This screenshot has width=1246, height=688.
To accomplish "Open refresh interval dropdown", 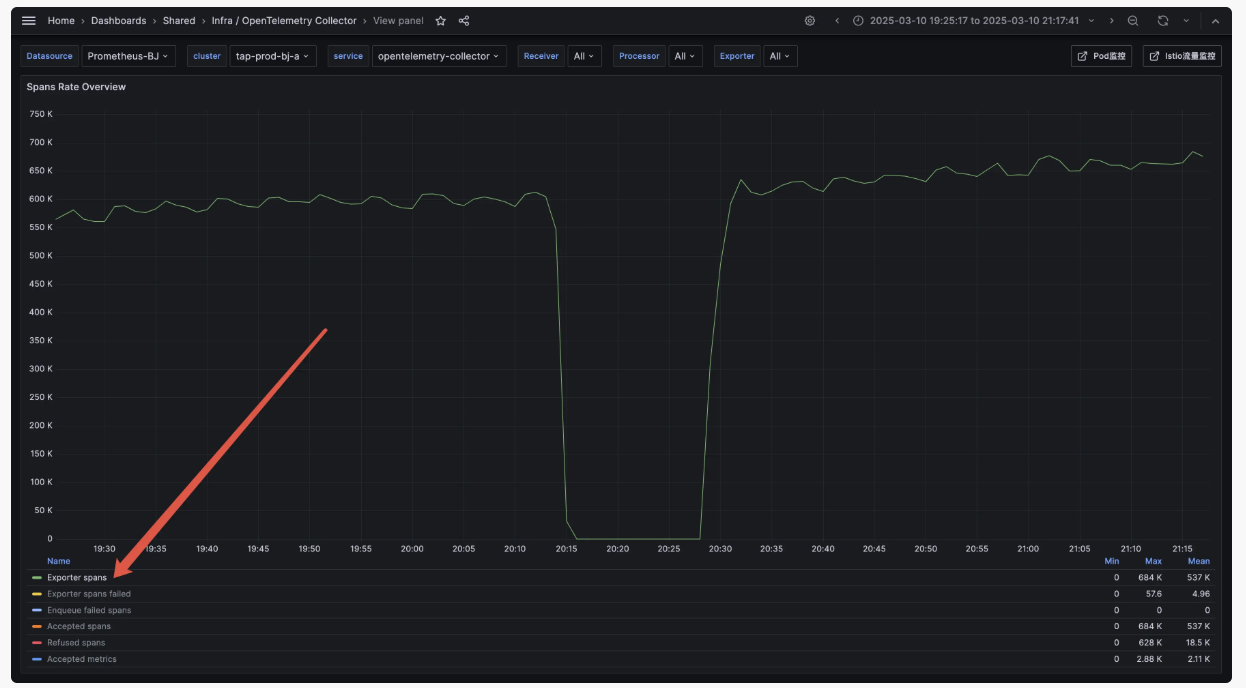I will click(1186, 21).
